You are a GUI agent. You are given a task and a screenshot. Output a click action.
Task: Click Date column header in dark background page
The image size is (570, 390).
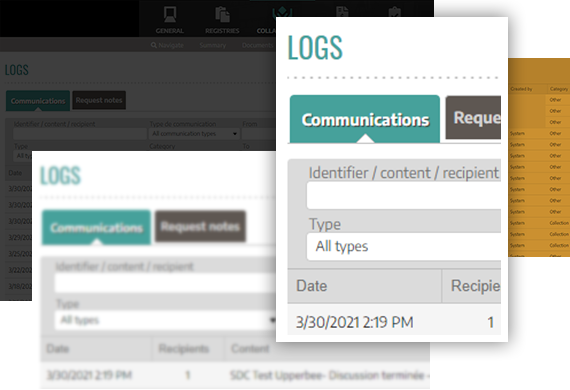15,173
